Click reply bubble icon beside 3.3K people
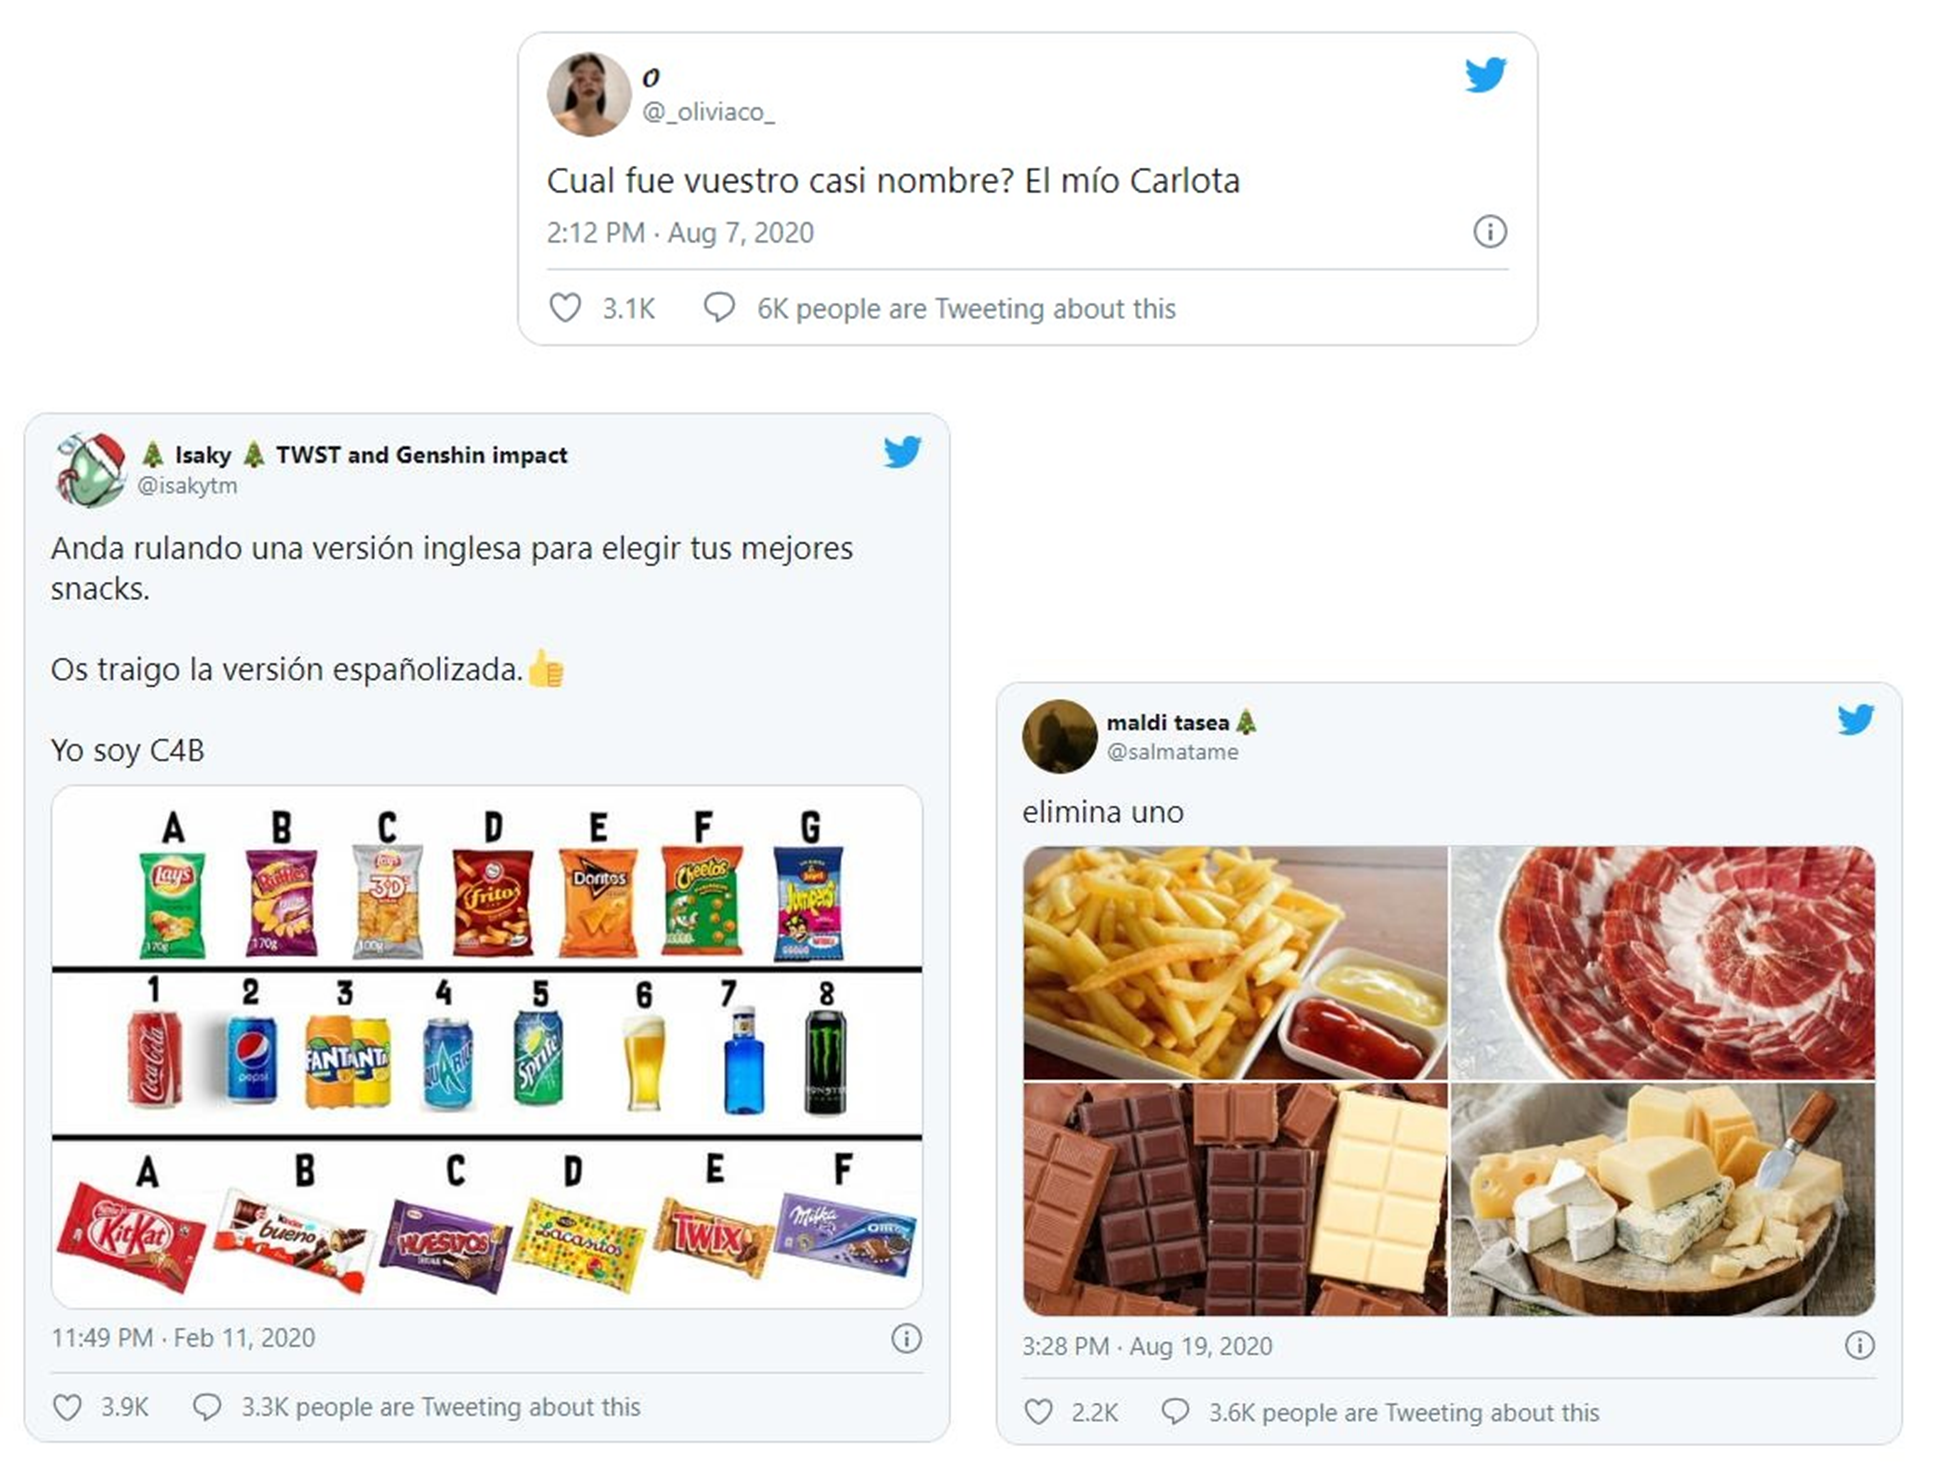Viewport: 1936px width, 1473px height. point(207,1407)
